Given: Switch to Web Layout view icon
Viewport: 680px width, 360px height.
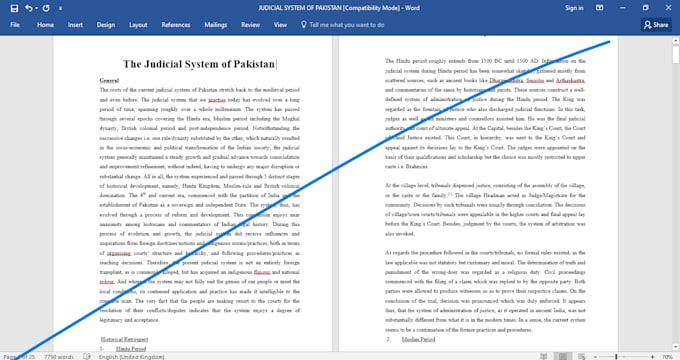Looking at the screenshot, I should [x=582, y=357].
